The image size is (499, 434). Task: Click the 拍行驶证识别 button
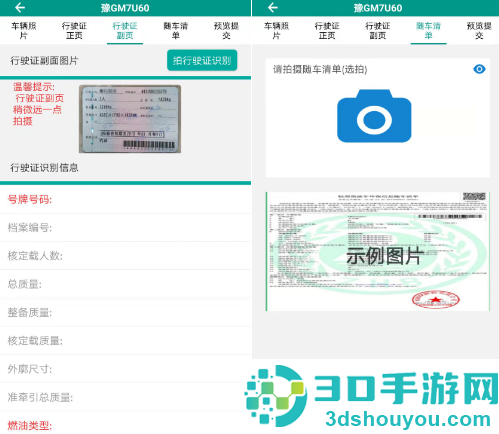(x=202, y=60)
